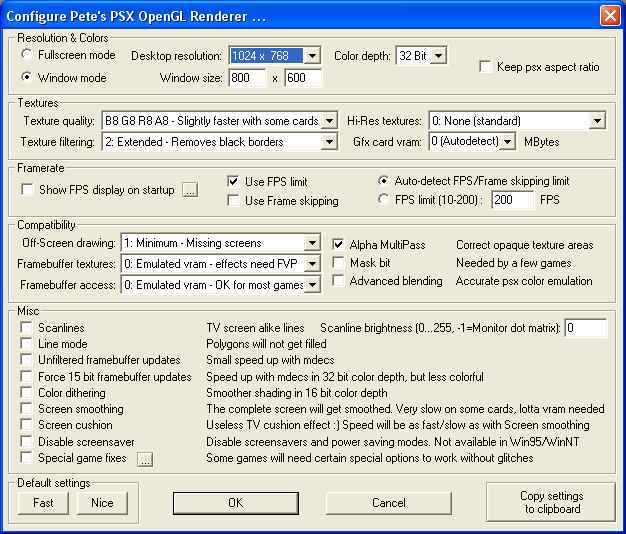
Task: Apply the Nice default settings
Action: pyautogui.click(x=102, y=503)
